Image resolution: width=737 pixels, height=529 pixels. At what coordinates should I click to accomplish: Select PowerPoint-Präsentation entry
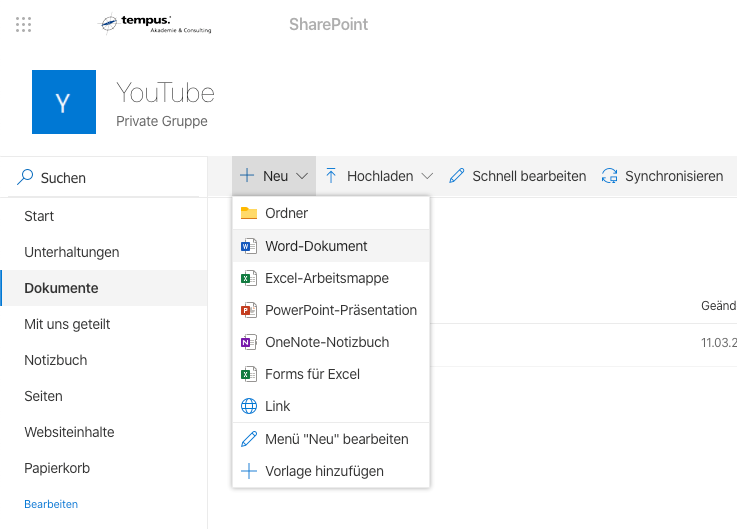(x=331, y=310)
